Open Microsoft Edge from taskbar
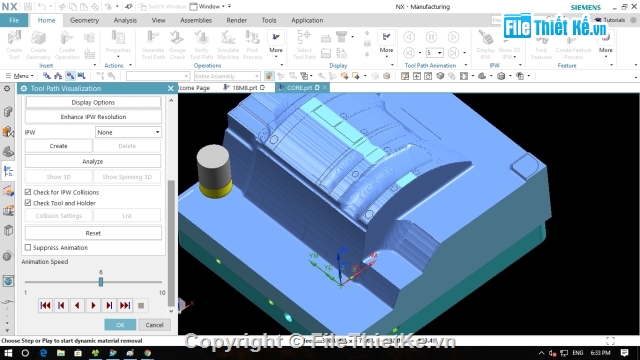Screen dimensions: 640x360 coord(43,353)
